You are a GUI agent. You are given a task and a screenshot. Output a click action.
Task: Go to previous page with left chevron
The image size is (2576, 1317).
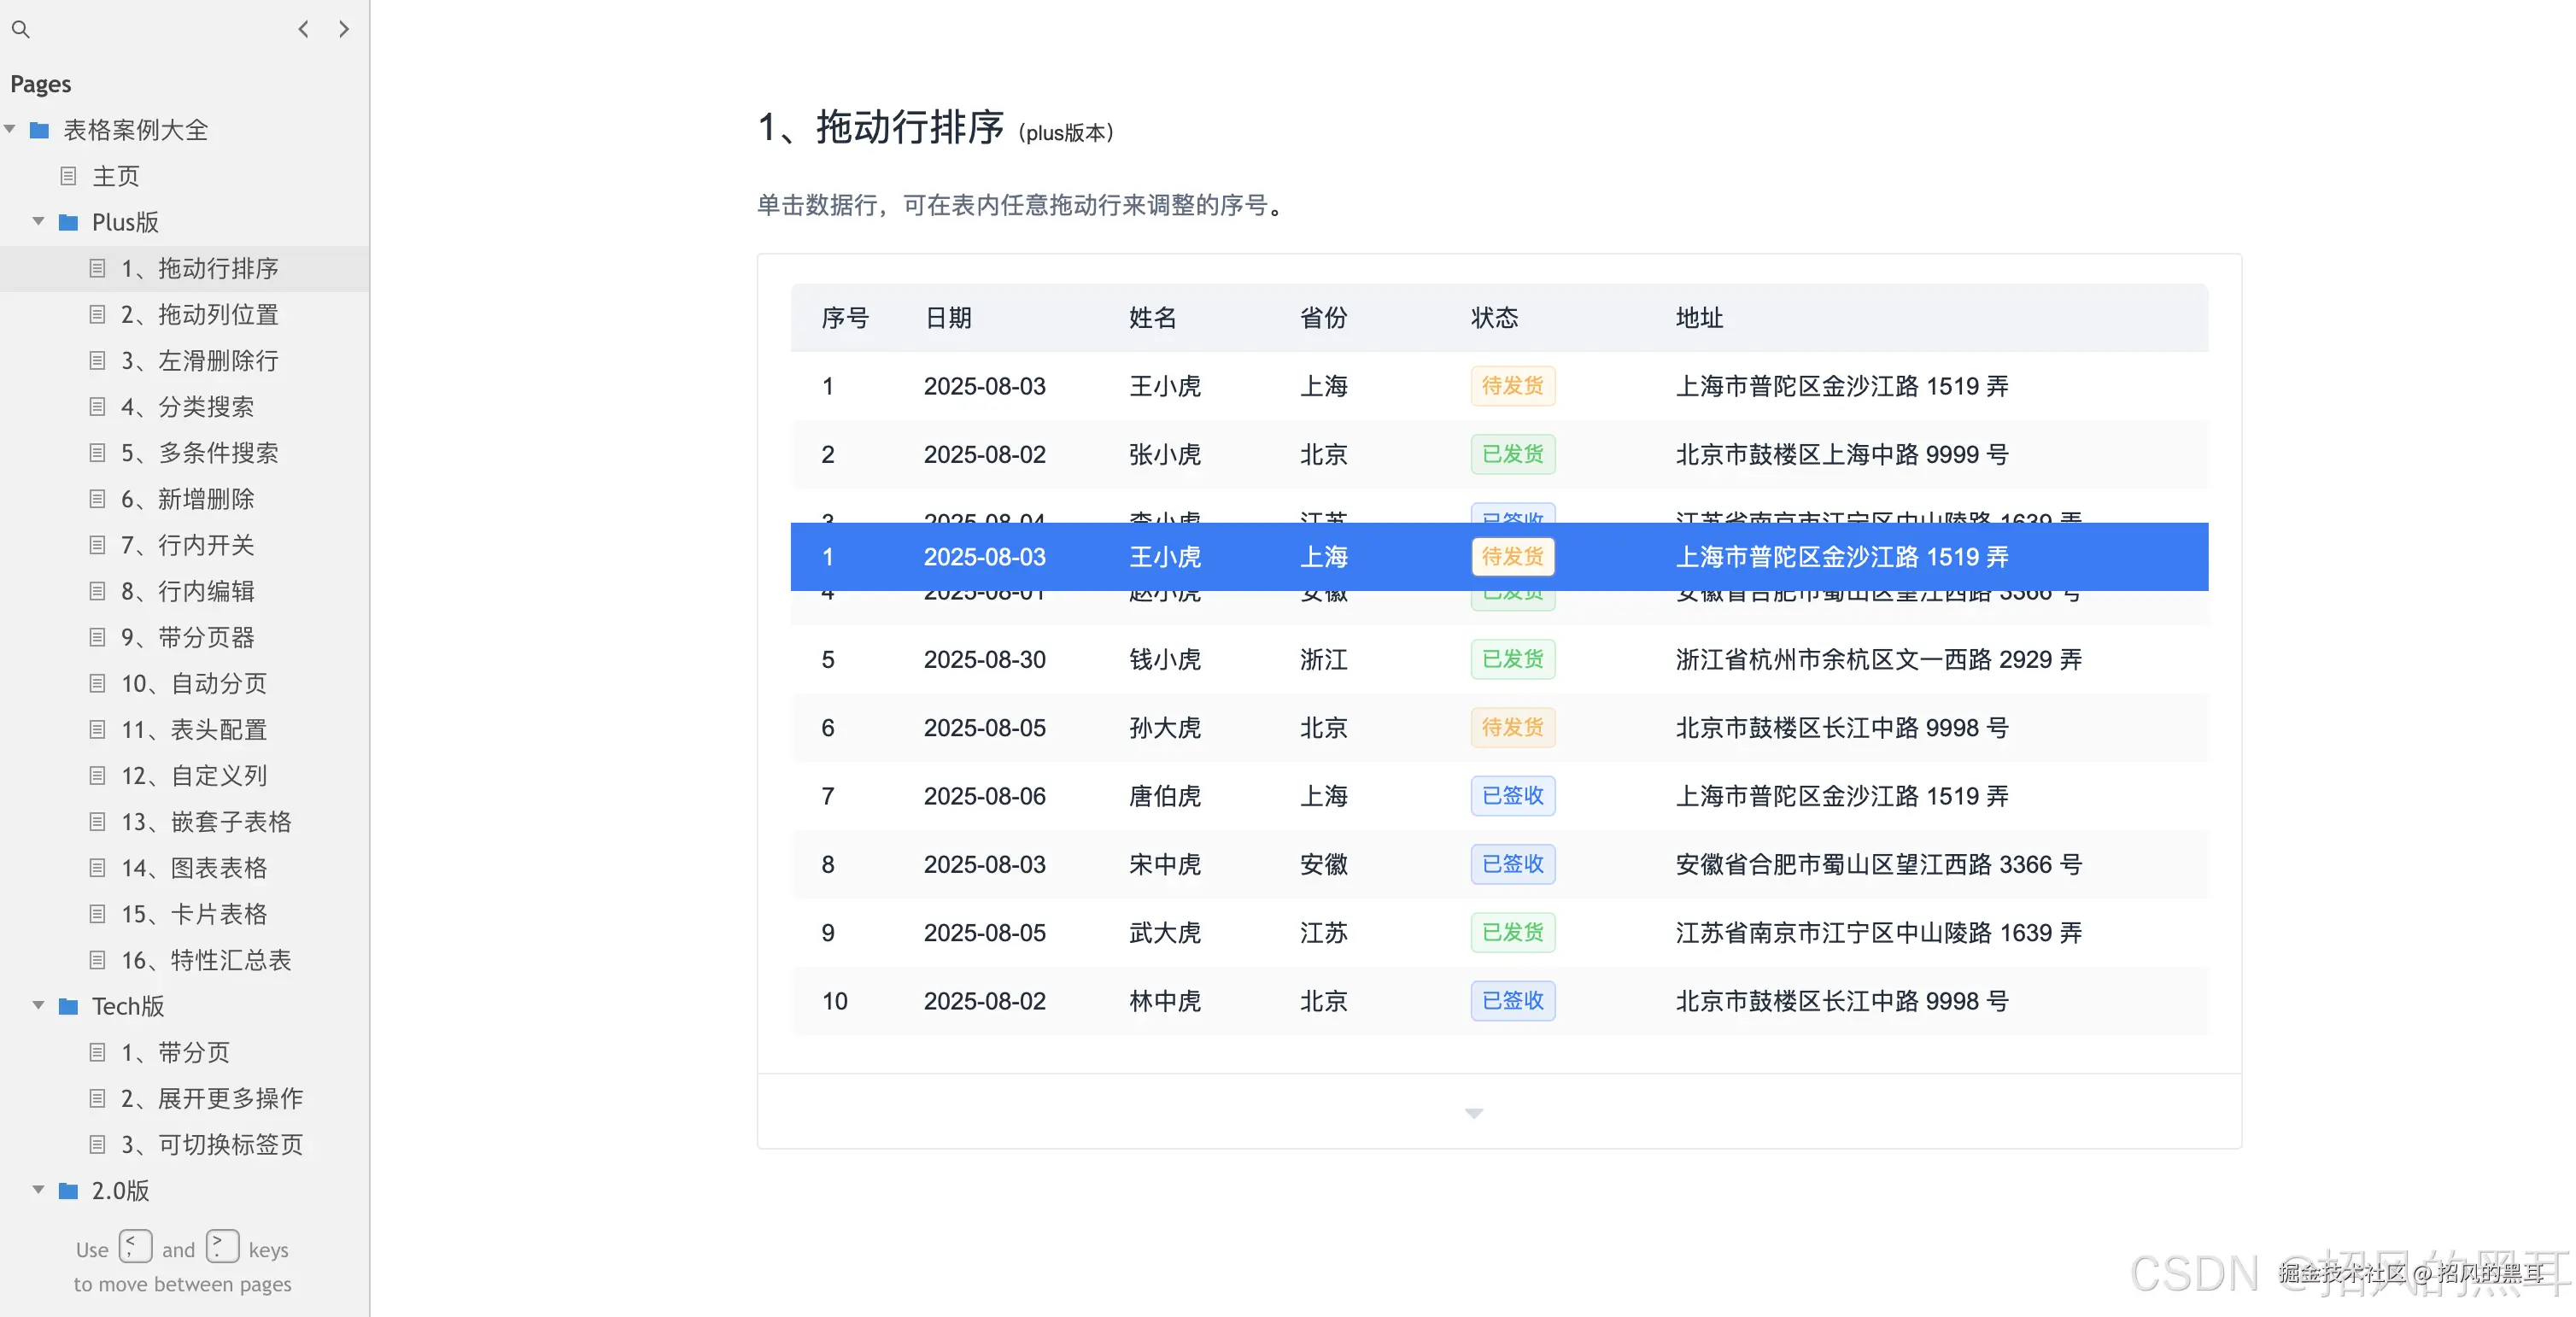pyautogui.click(x=303, y=29)
